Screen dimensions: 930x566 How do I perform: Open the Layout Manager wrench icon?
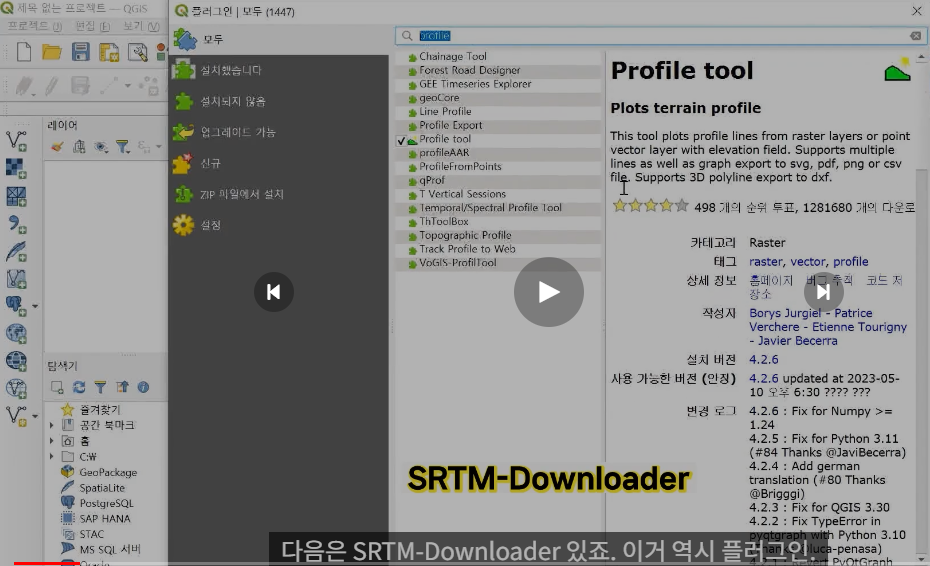tap(138, 52)
